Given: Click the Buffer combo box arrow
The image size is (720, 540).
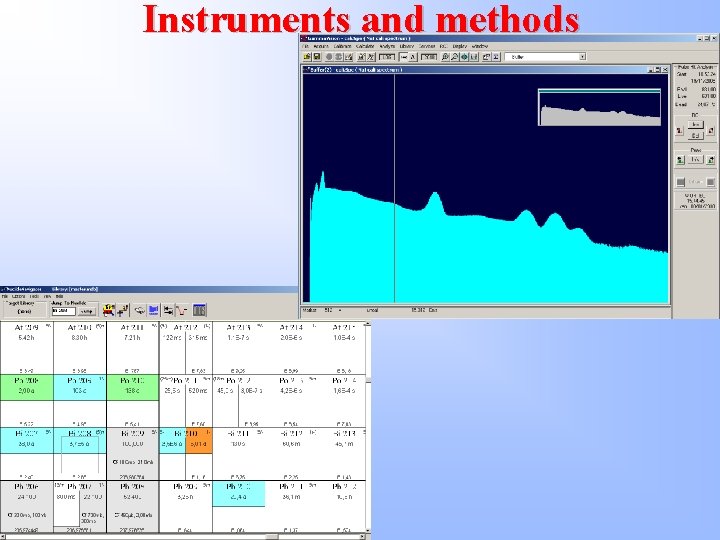Looking at the screenshot, I should (x=582, y=57).
